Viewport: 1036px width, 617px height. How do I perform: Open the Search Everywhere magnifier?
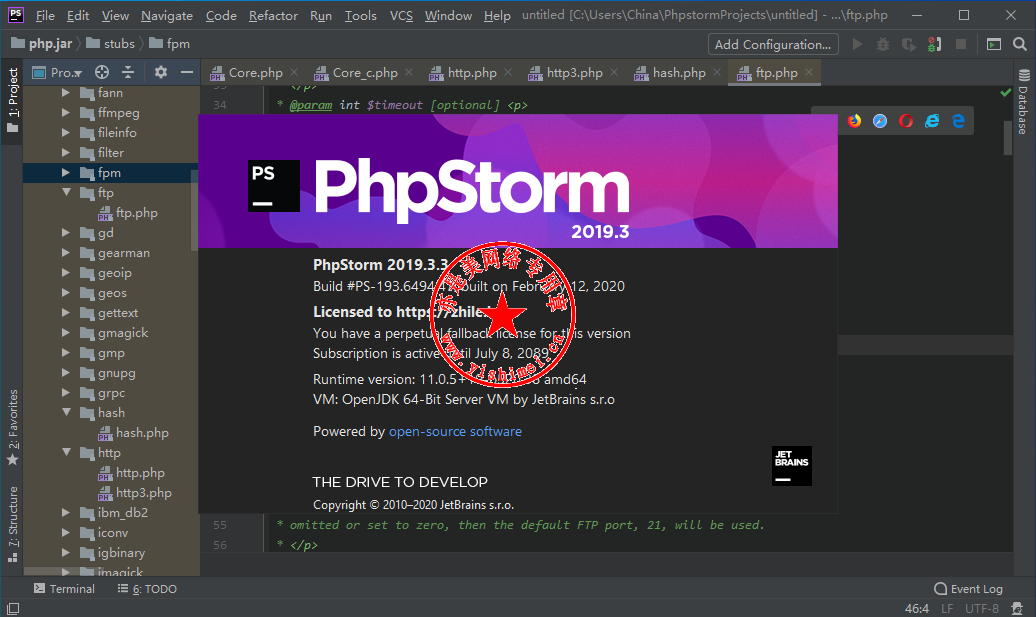click(x=1019, y=44)
